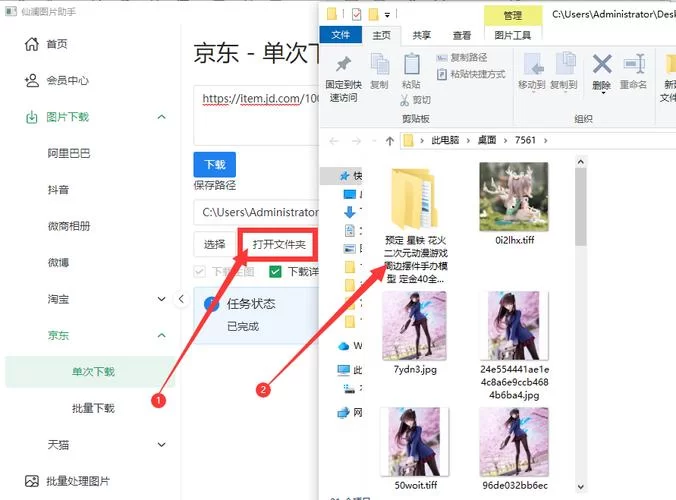676x500 pixels.
Task: Open quick access toolbar dropdown arrow
Action: pyautogui.click(x=387, y=16)
